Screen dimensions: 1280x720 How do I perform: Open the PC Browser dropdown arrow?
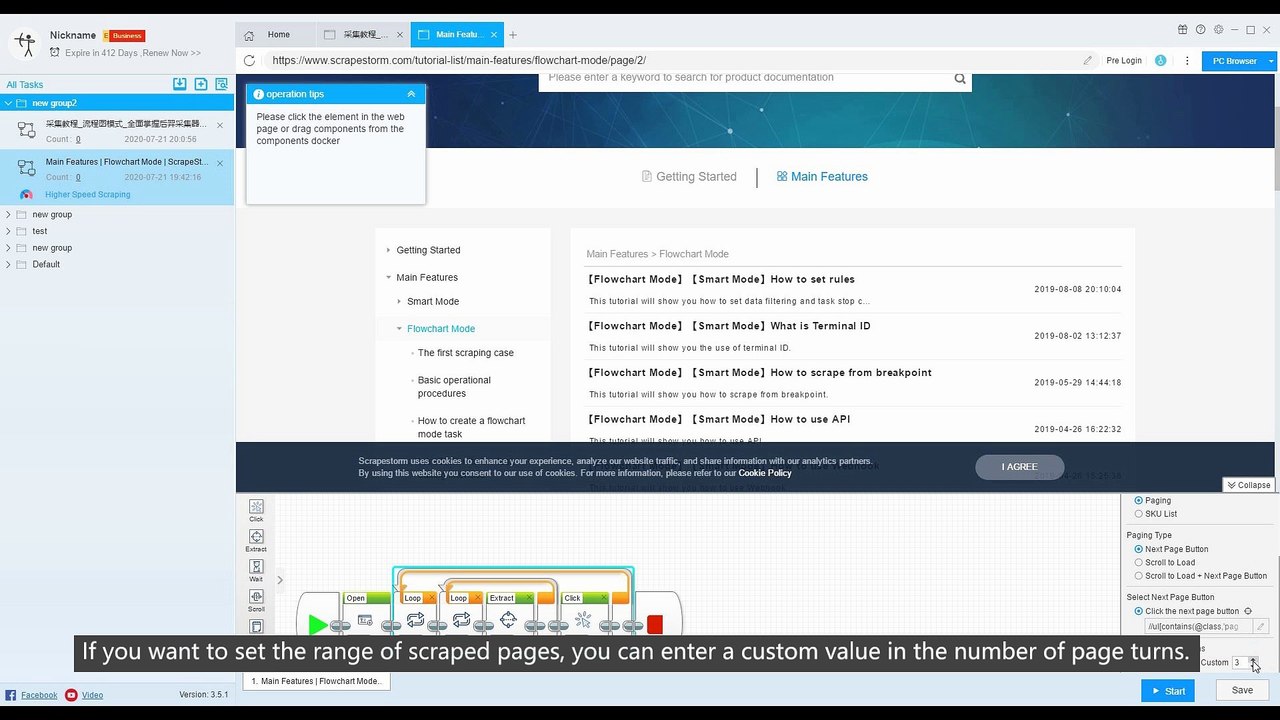1271,61
